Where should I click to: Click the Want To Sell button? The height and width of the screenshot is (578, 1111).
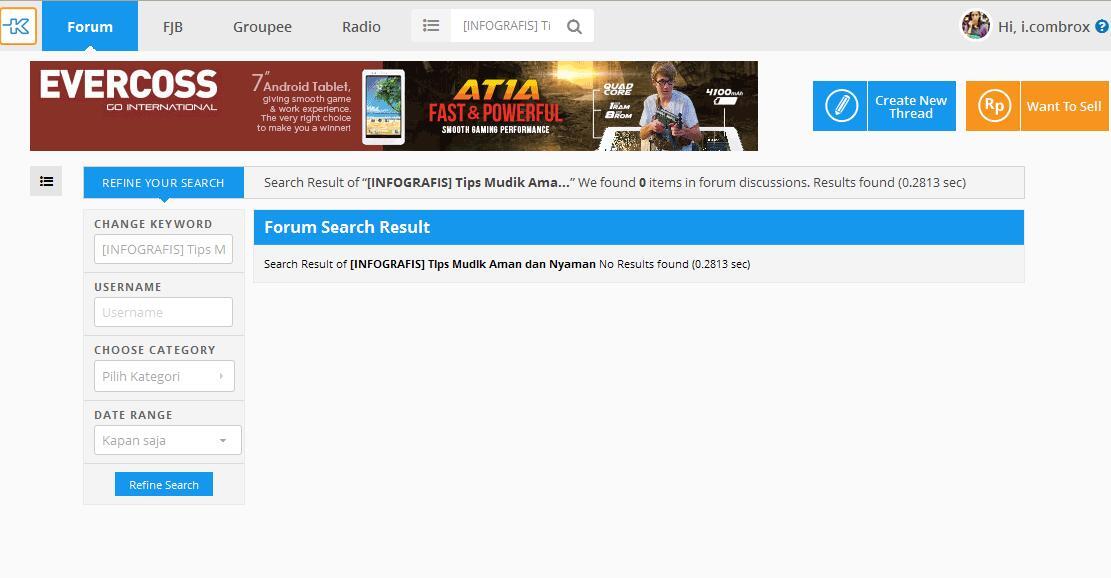1037,106
